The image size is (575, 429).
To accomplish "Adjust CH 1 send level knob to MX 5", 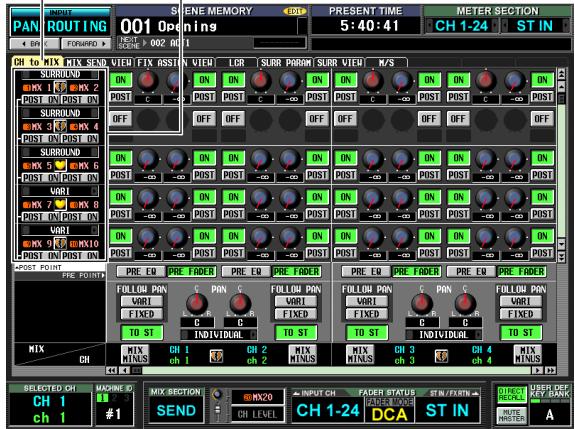I will (x=148, y=160).
